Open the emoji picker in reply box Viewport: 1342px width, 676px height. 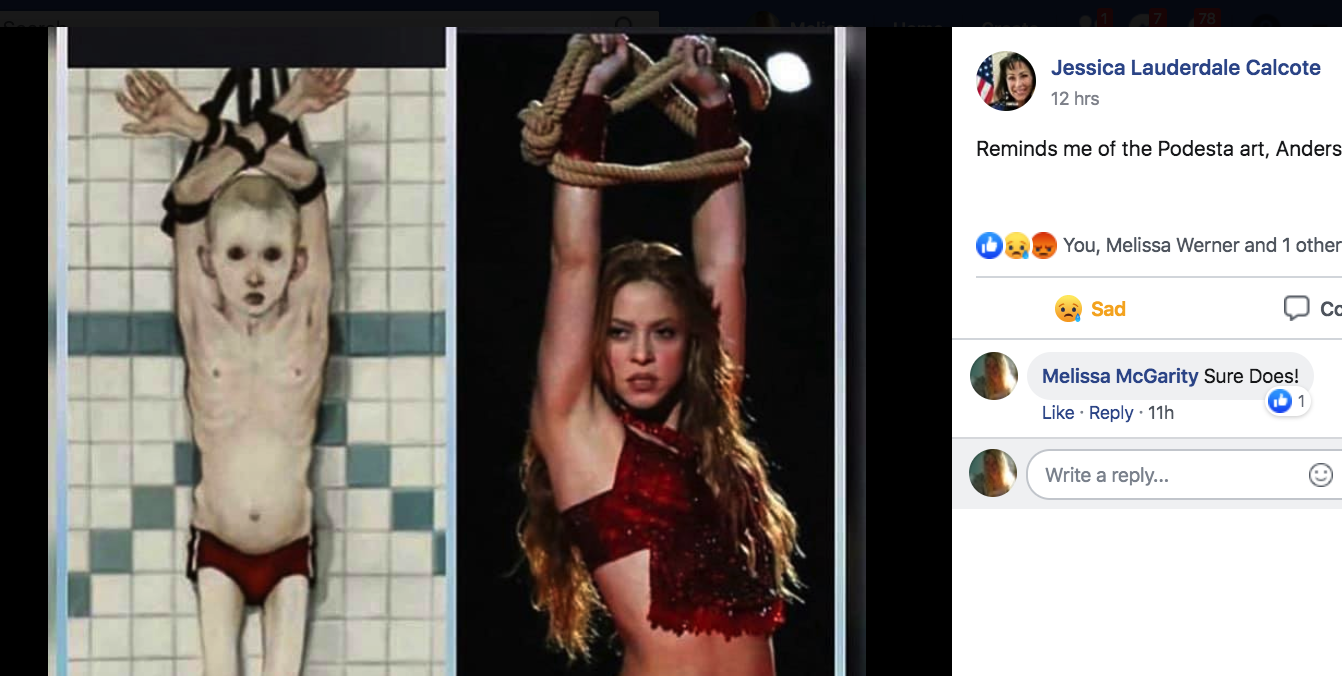[x=1321, y=475]
